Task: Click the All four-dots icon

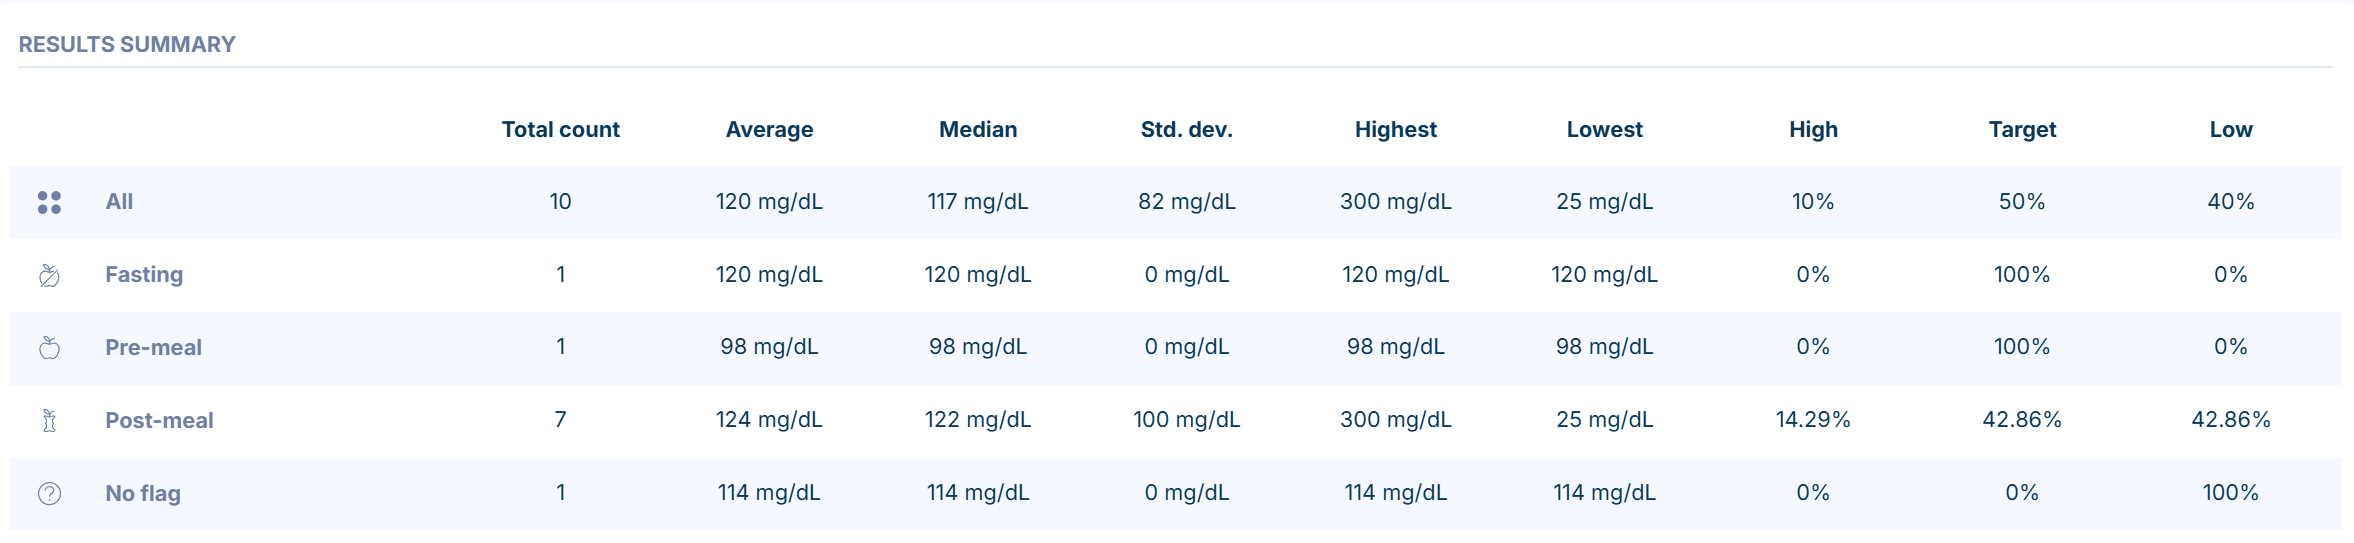Action: point(49,202)
